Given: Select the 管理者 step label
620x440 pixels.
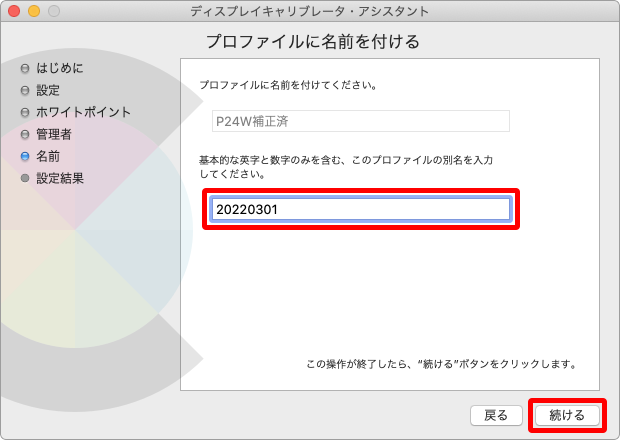Looking at the screenshot, I should [x=54, y=134].
